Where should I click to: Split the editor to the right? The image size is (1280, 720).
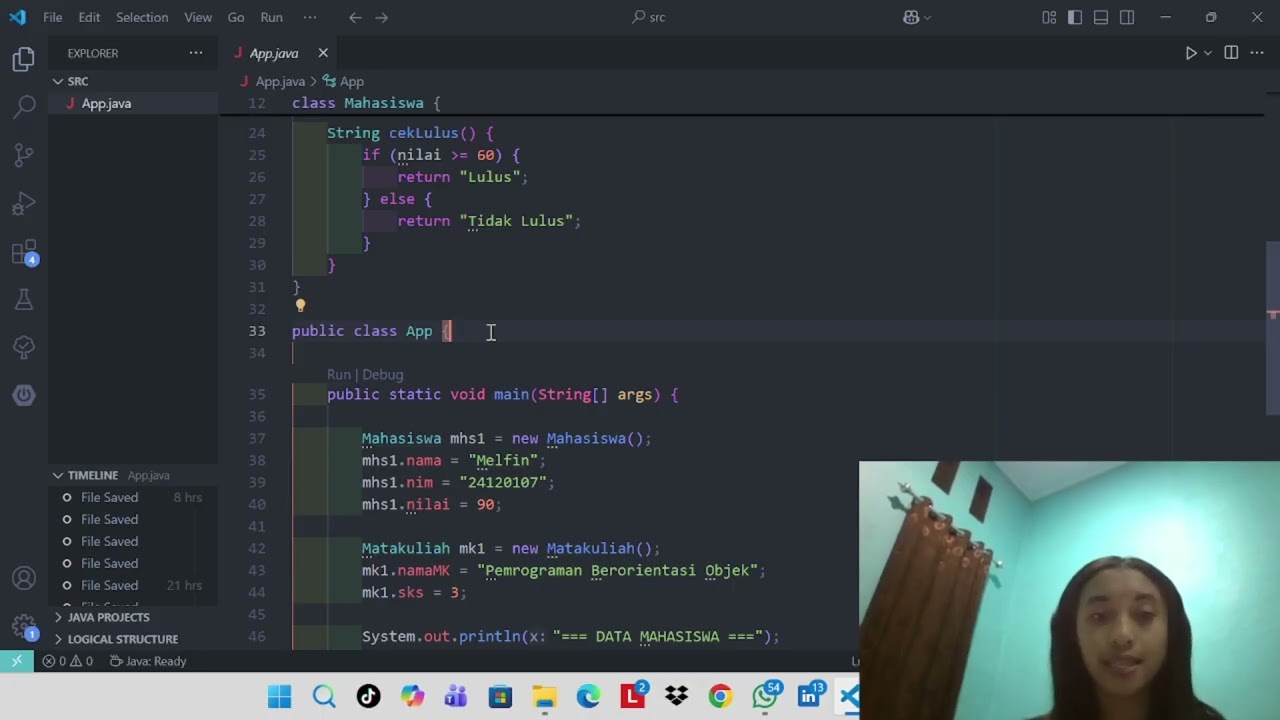1231,53
